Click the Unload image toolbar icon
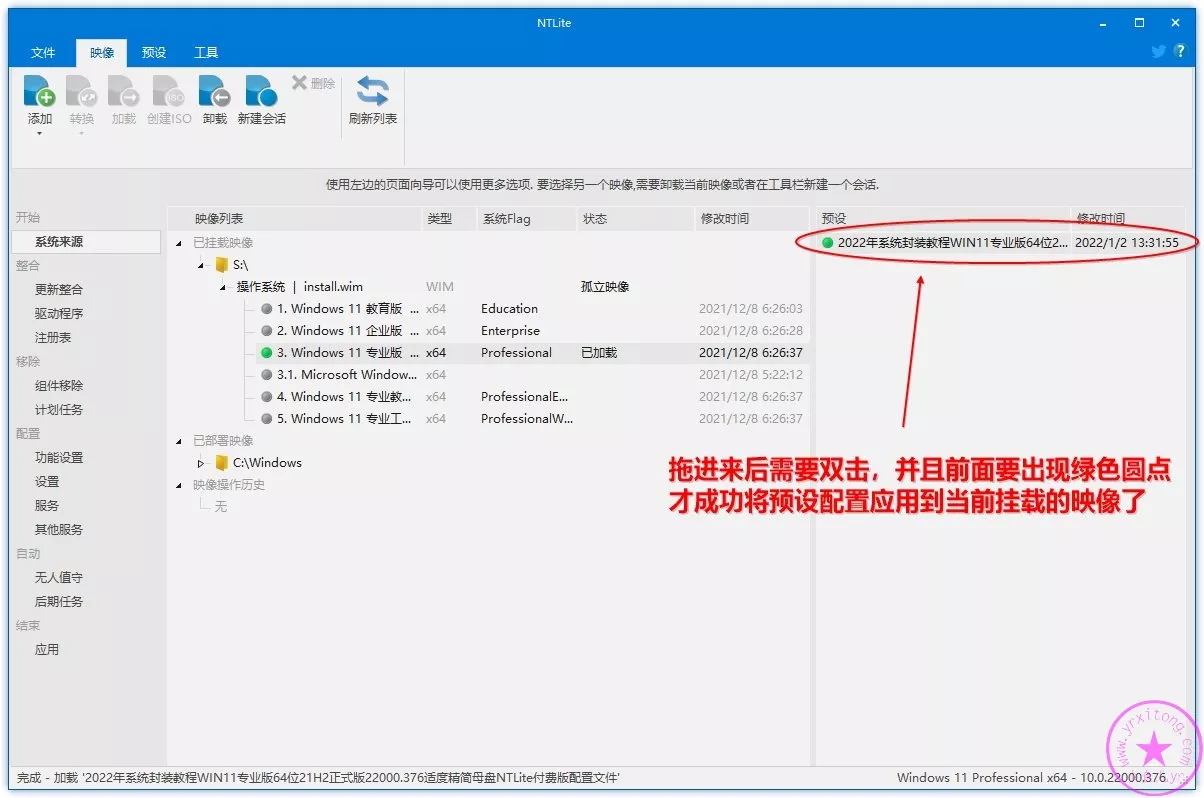Image resolution: width=1204 pixels, height=798 pixels. pos(214,93)
